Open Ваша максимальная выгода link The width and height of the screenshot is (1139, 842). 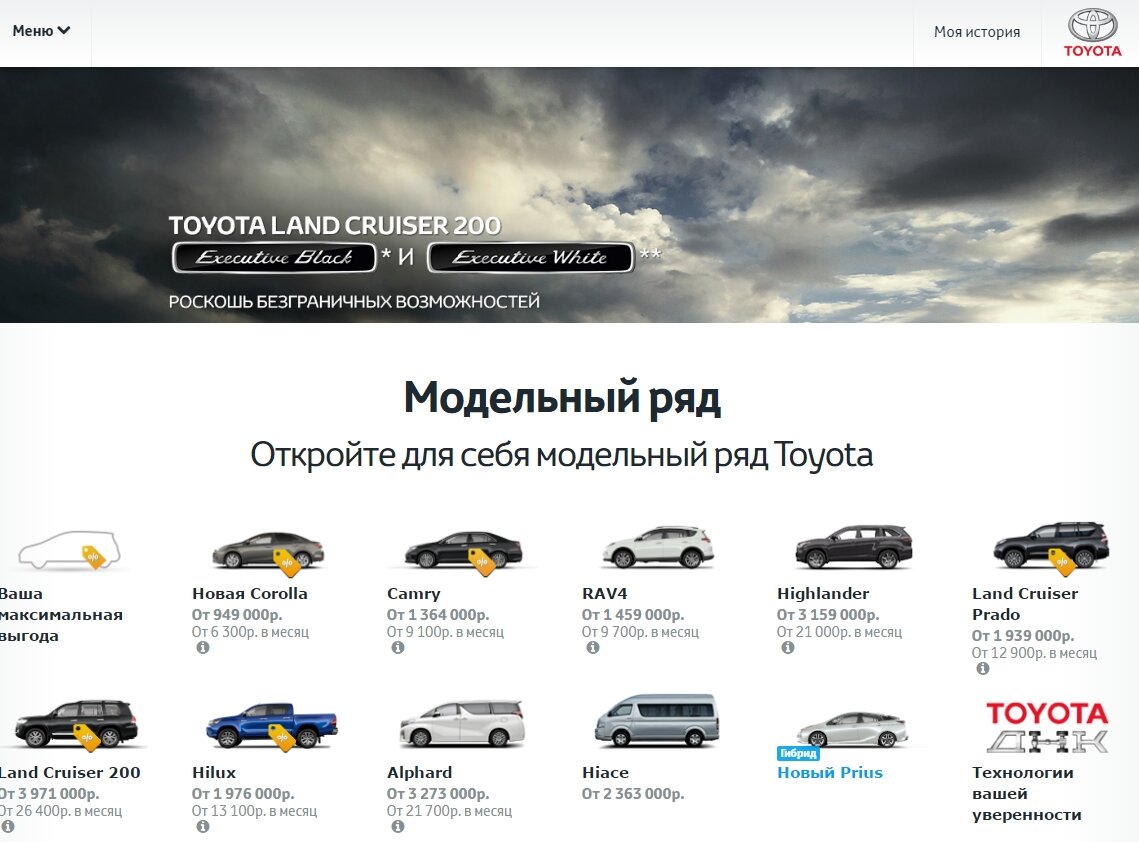pyautogui.click(x=60, y=615)
